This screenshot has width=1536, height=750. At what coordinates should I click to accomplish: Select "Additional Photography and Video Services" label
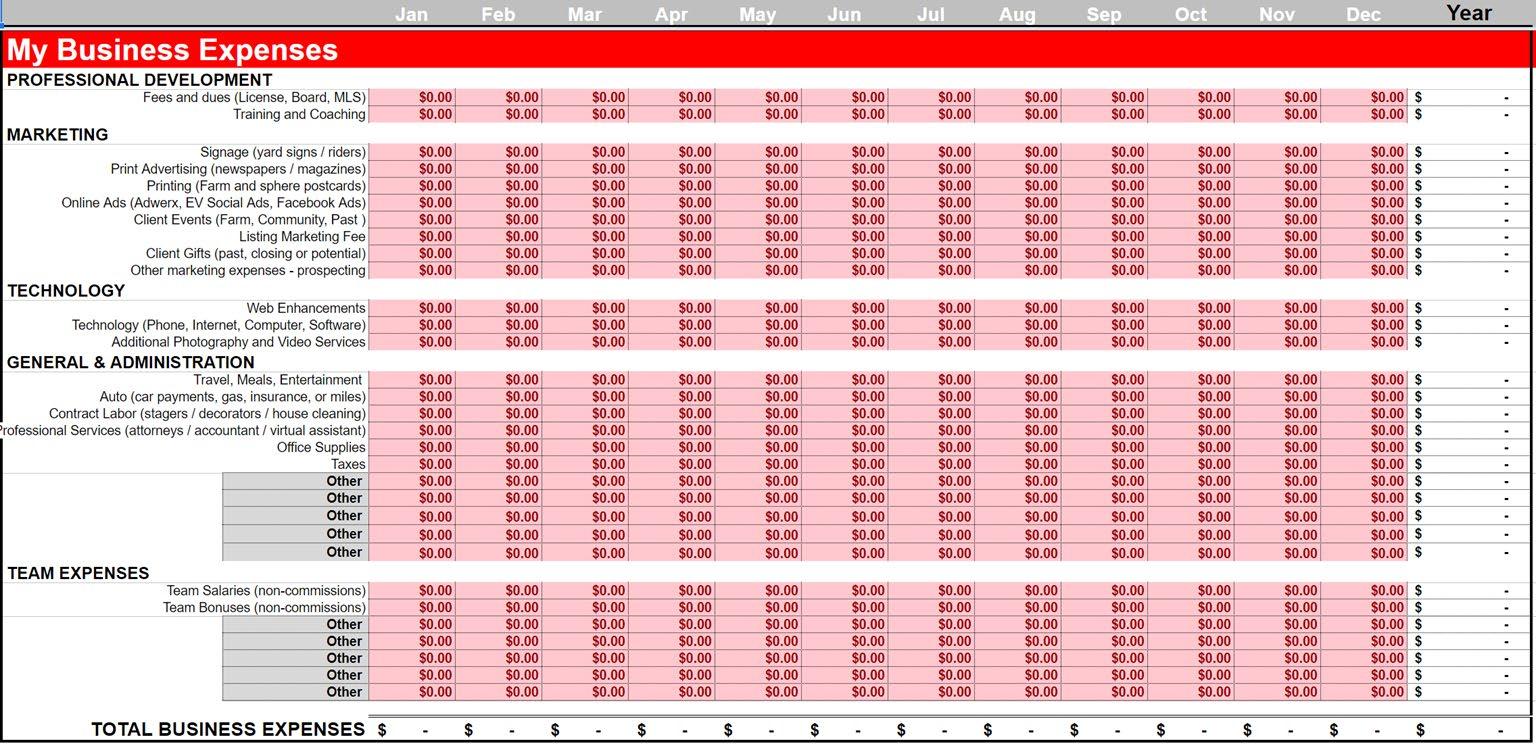click(x=239, y=343)
